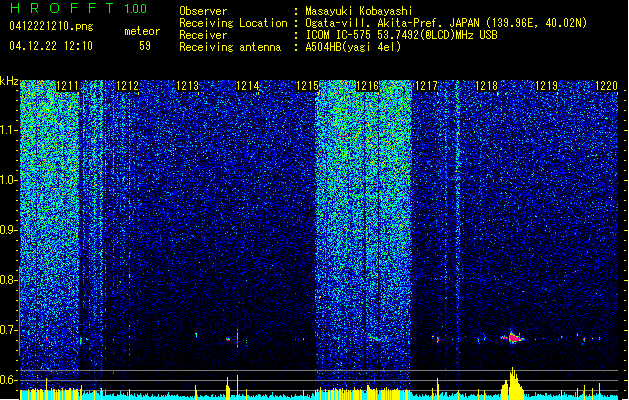Click the 1211 time marker
Viewport: 629px width, 400px height.
pyautogui.click(x=67, y=86)
